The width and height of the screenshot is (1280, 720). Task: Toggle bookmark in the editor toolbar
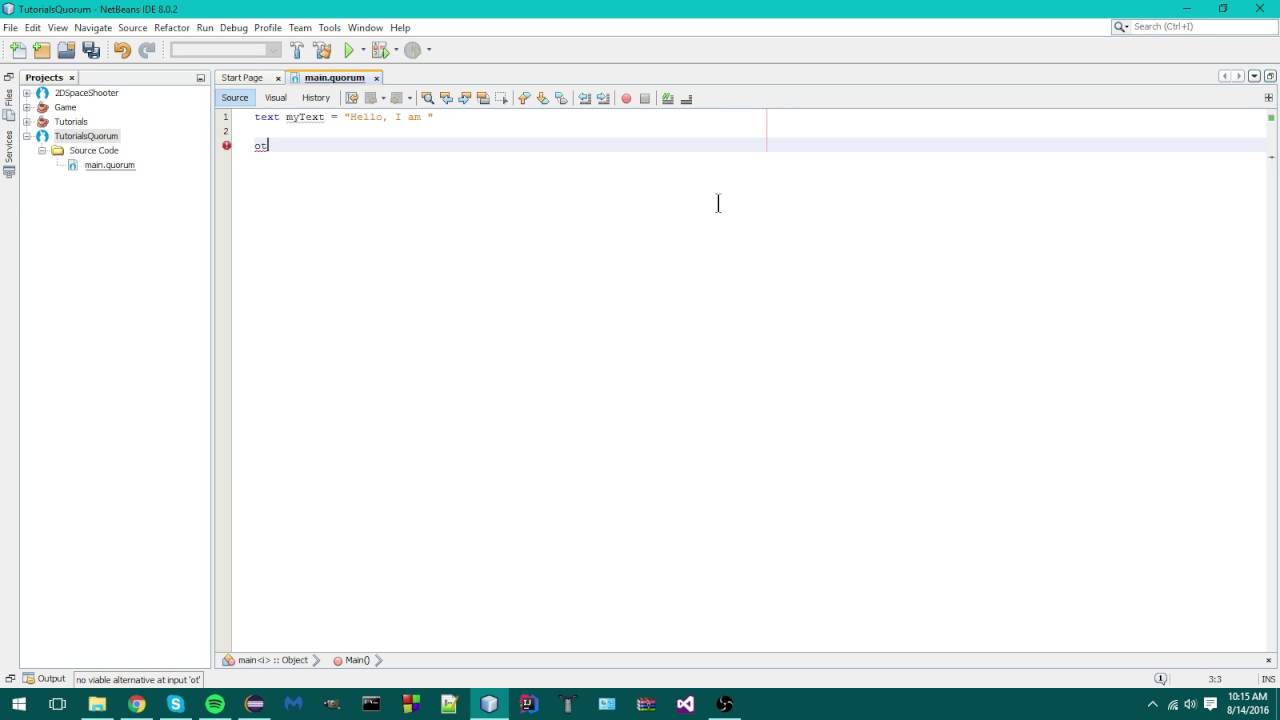coord(561,98)
